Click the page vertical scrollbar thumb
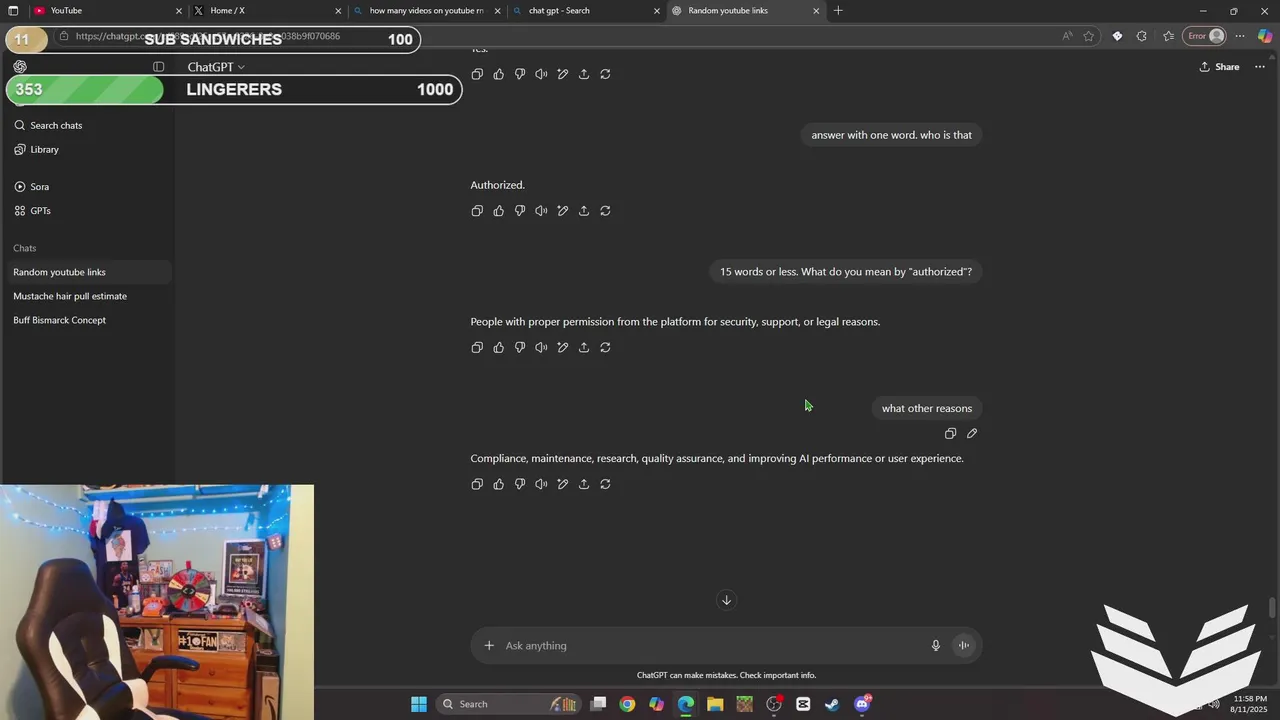The image size is (1280, 720). pos(1272,608)
